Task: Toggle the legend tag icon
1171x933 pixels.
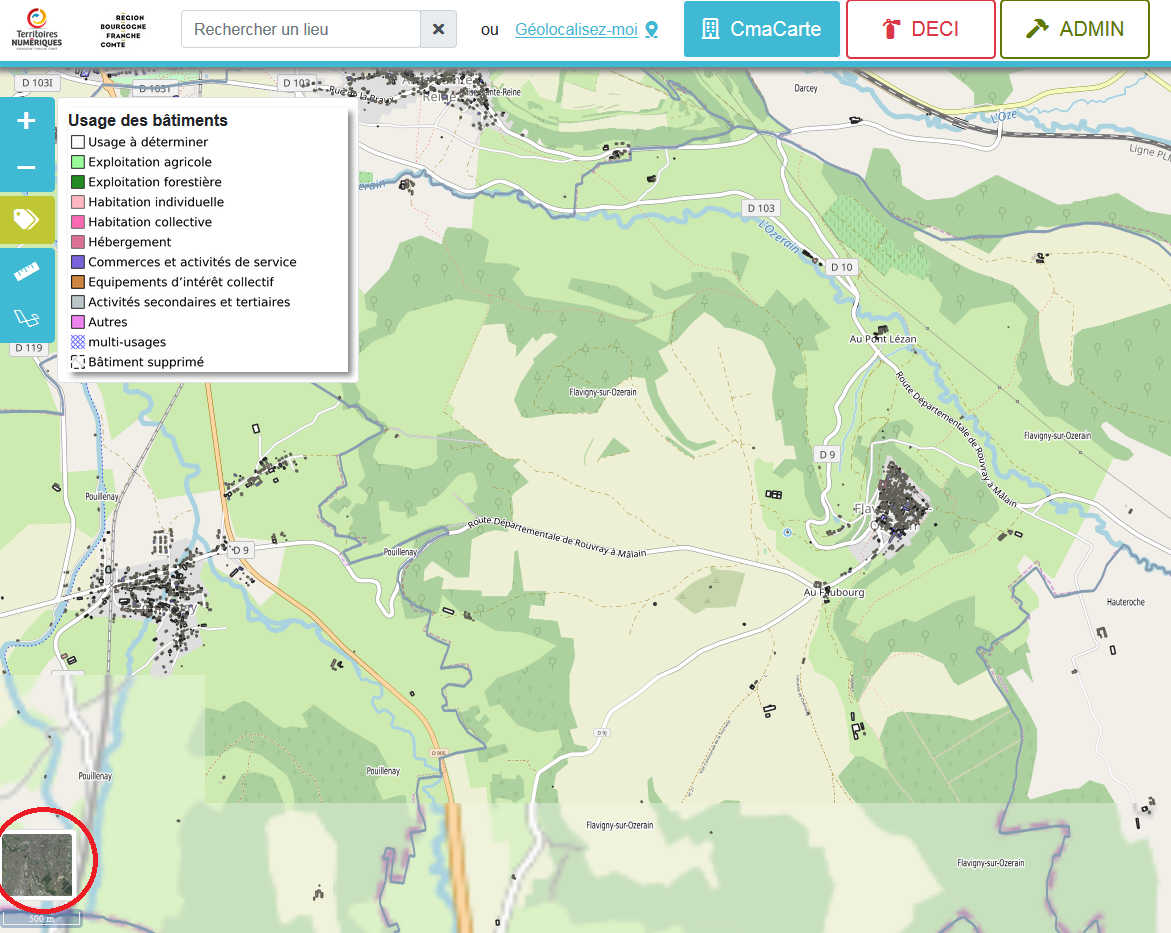Action: tap(27, 219)
